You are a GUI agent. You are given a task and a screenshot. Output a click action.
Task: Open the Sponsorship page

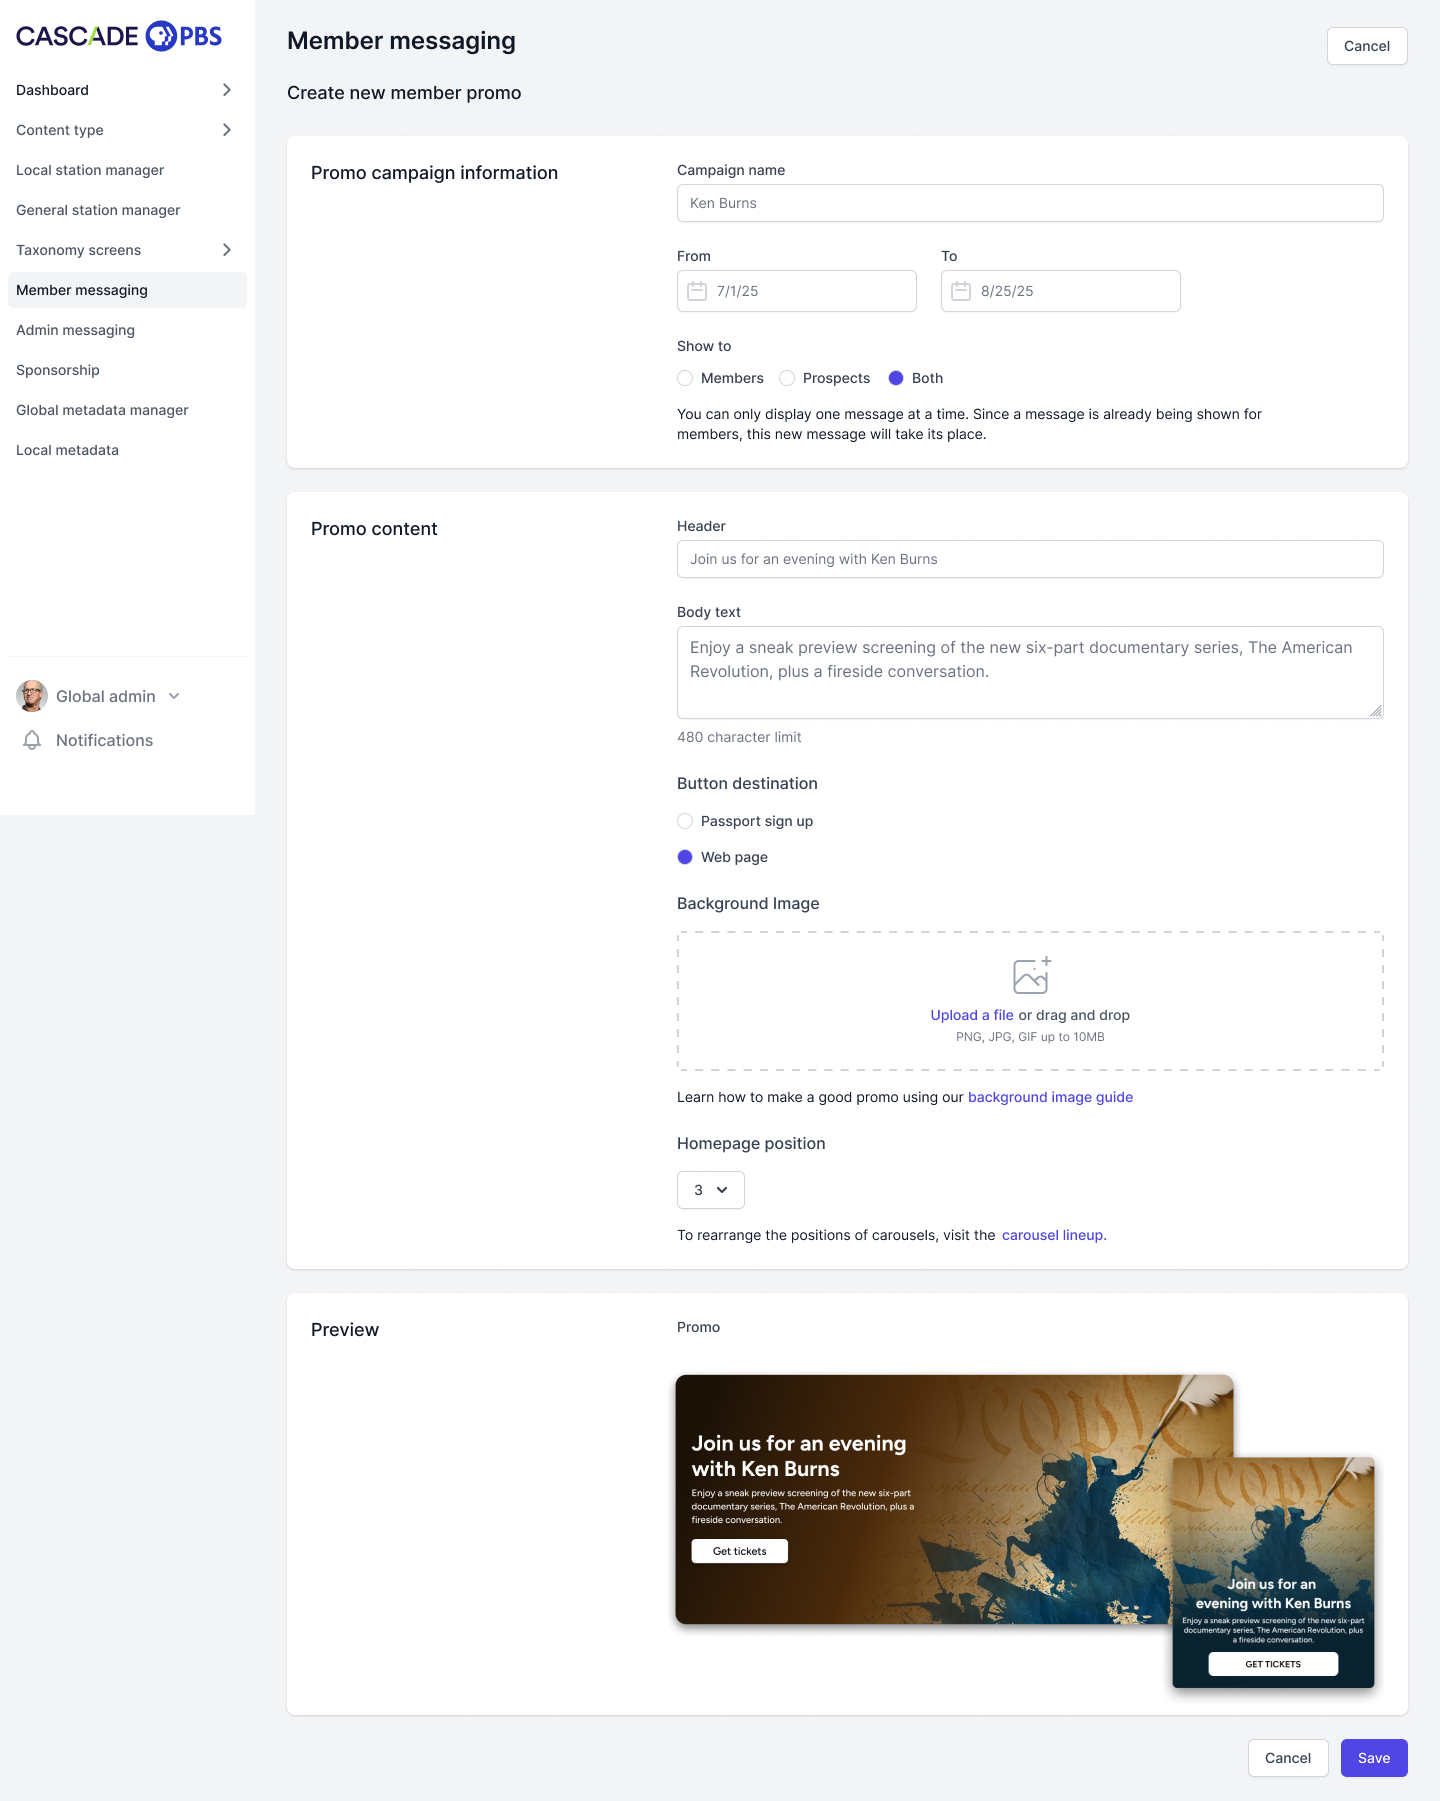[58, 370]
